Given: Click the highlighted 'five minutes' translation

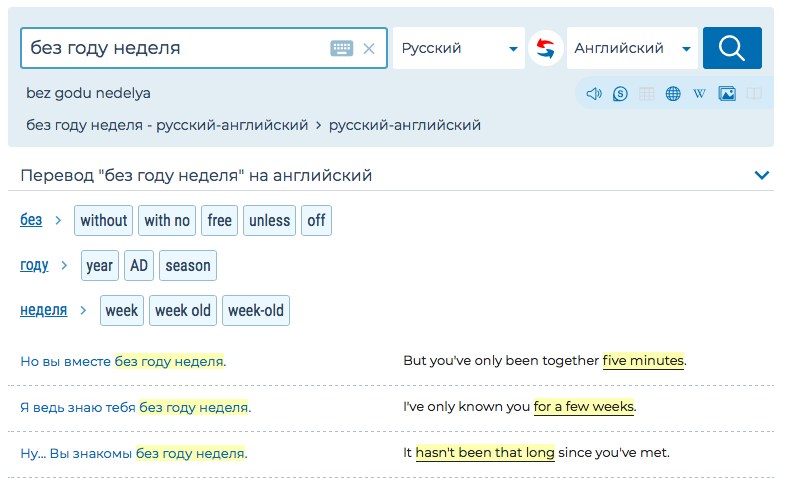Looking at the screenshot, I should coord(643,361).
